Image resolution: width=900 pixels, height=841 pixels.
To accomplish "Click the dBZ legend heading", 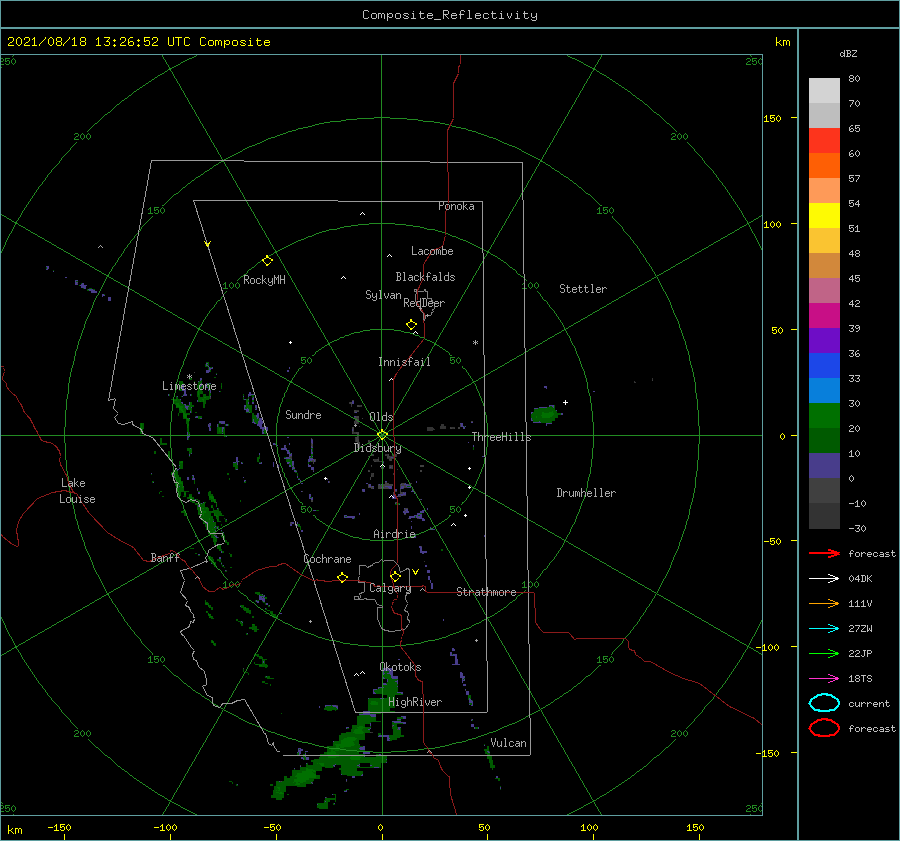I will (848, 53).
